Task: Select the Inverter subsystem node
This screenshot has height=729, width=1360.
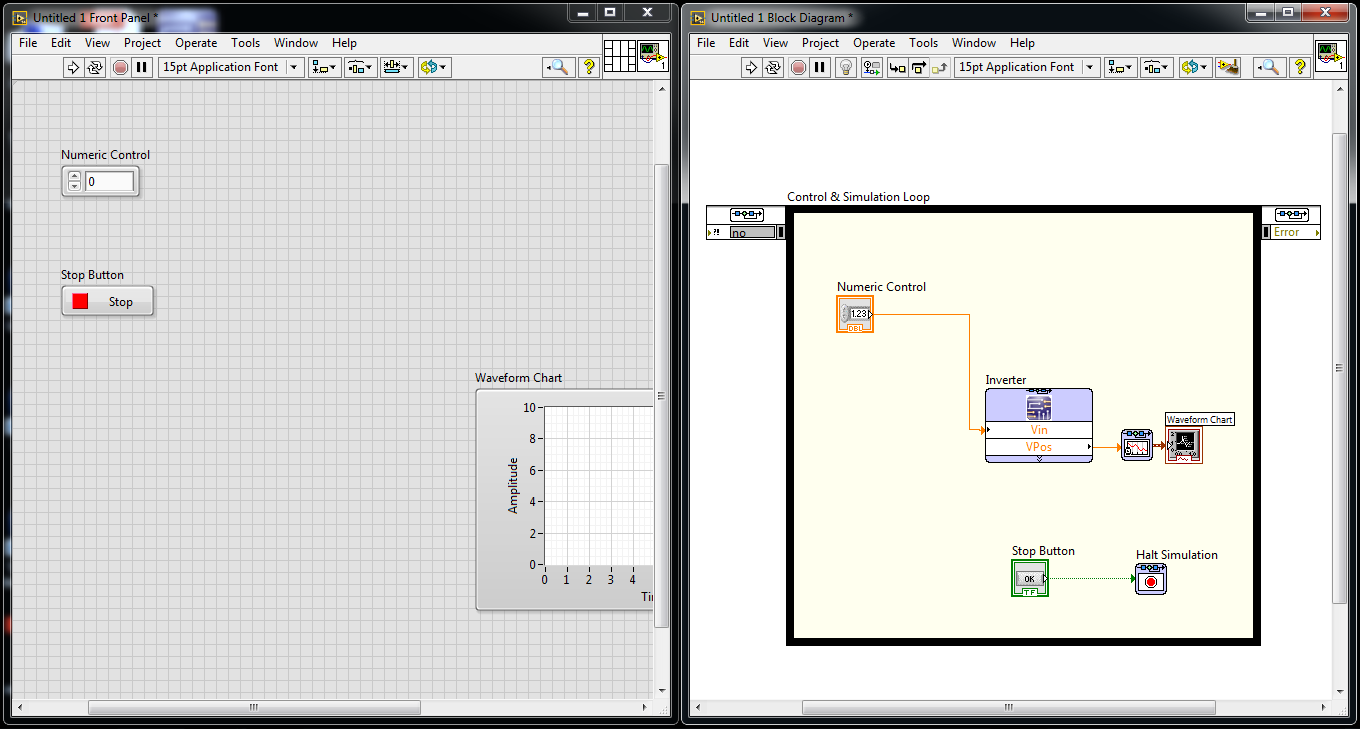Action: (1039, 425)
